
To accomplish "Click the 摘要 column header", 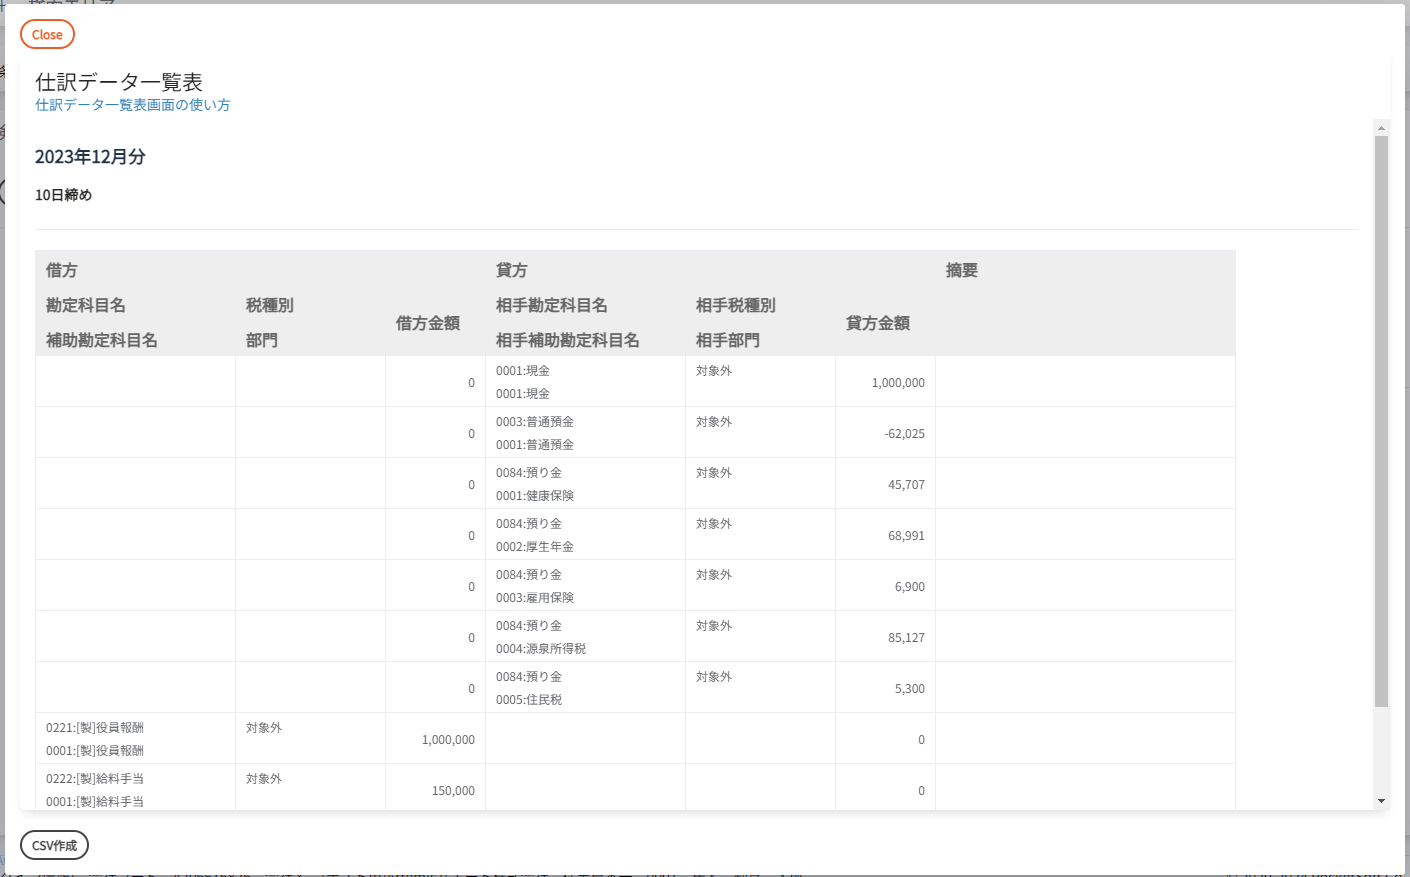I will pos(961,271).
